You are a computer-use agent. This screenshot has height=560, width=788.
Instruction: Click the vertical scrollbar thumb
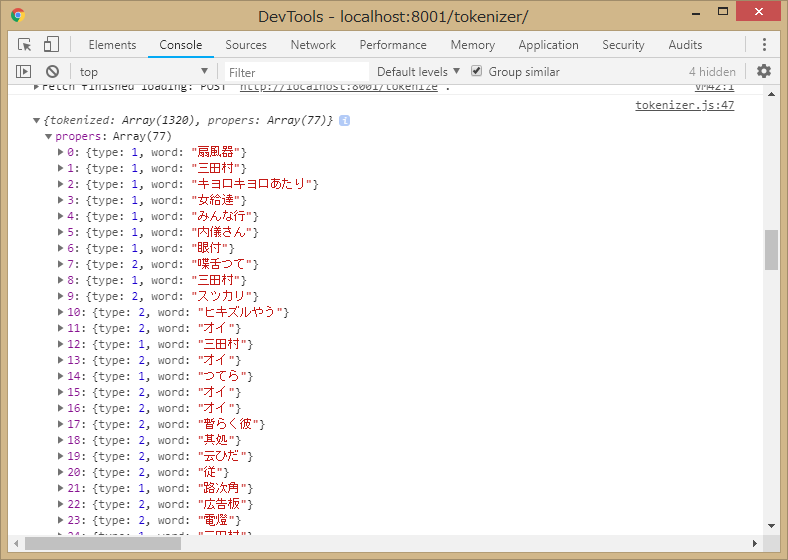pos(771,250)
